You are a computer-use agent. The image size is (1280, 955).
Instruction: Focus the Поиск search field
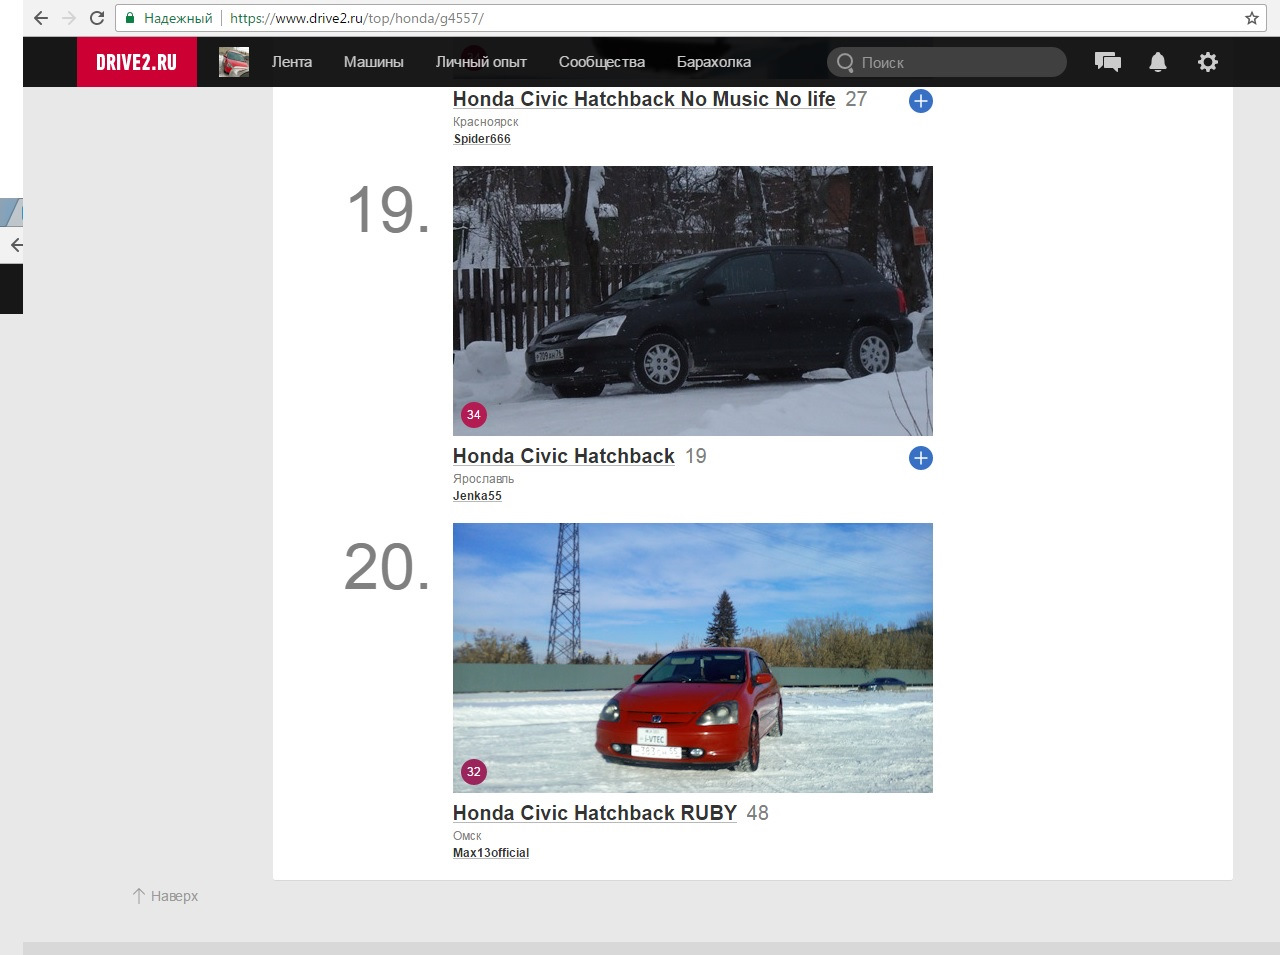pyautogui.click(x=947, y=62)
